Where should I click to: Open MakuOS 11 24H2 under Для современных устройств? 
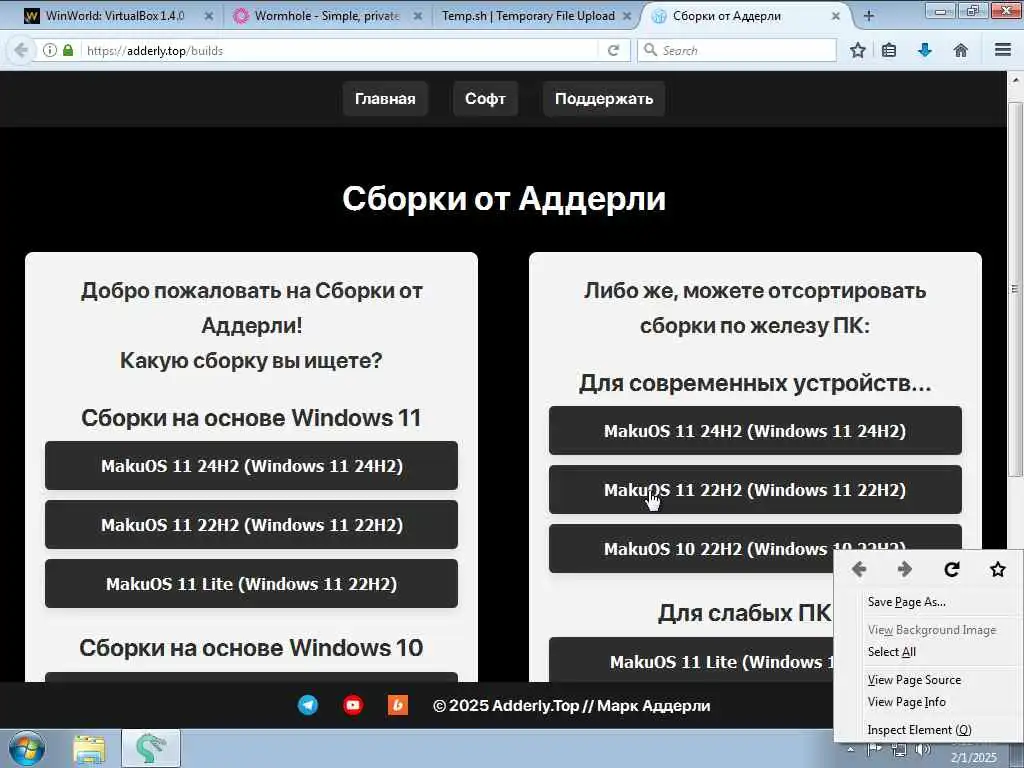click(755, 430)
